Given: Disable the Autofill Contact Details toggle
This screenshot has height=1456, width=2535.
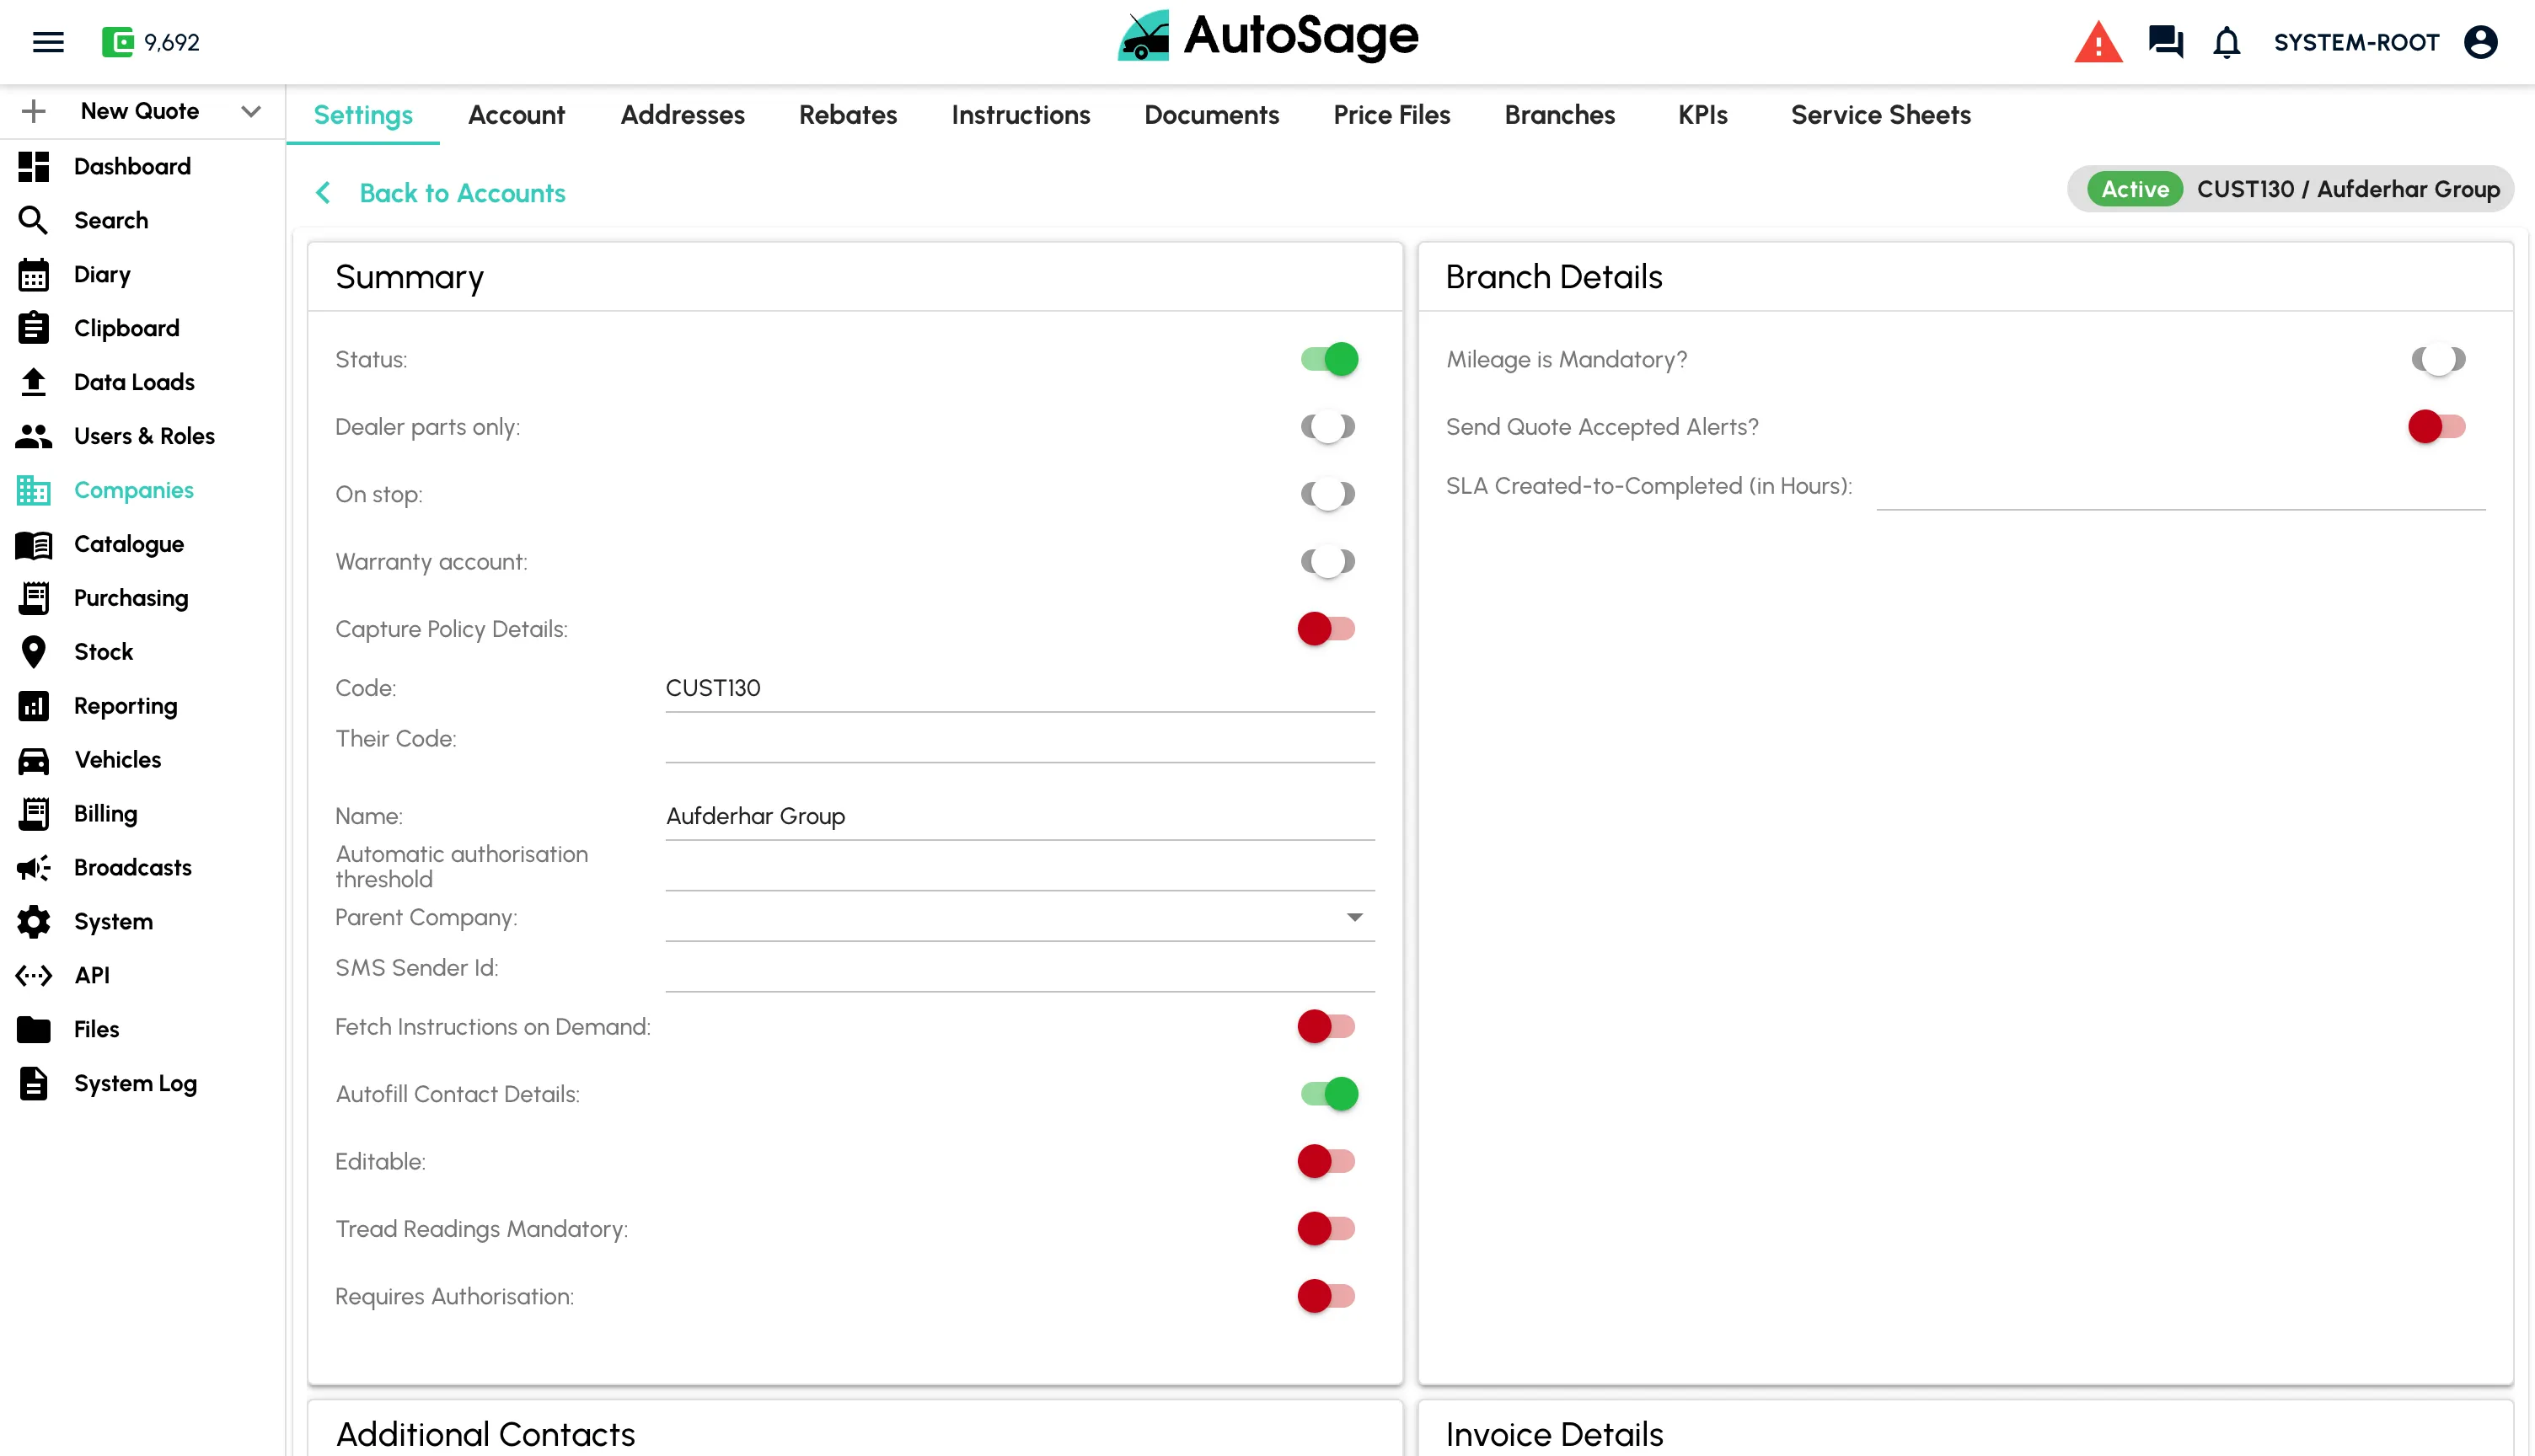Looking at the screenshot, I should tap(1328, 1094).
